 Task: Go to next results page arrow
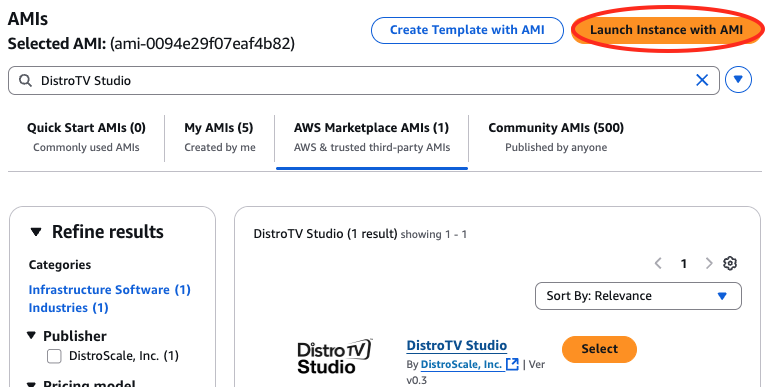[709, 263]
